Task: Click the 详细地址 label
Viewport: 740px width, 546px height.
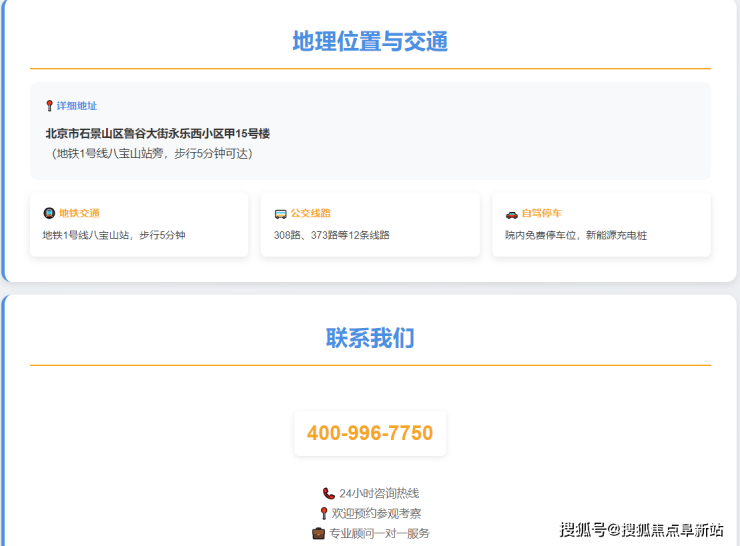Action: point(77,106)
